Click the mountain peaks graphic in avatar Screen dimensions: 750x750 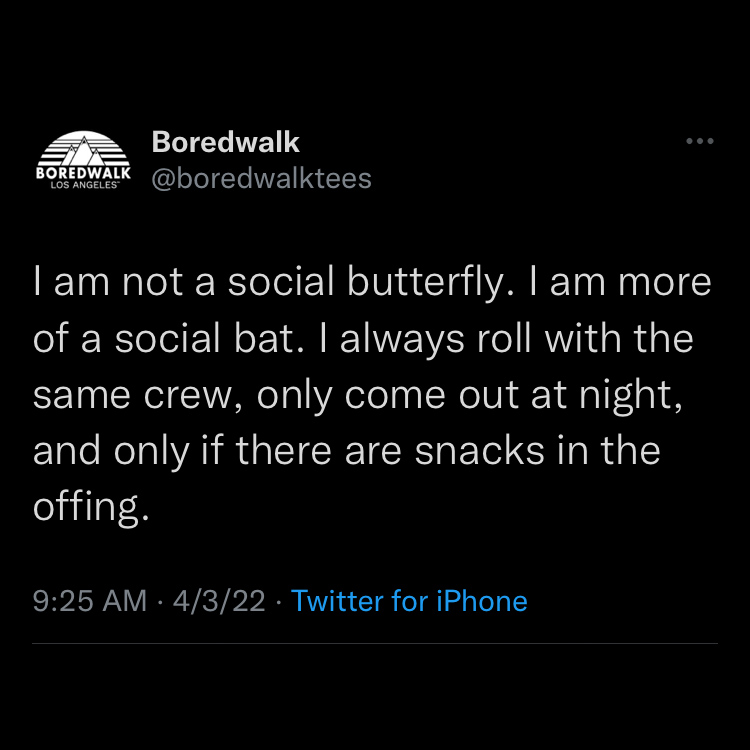[84, 151]
